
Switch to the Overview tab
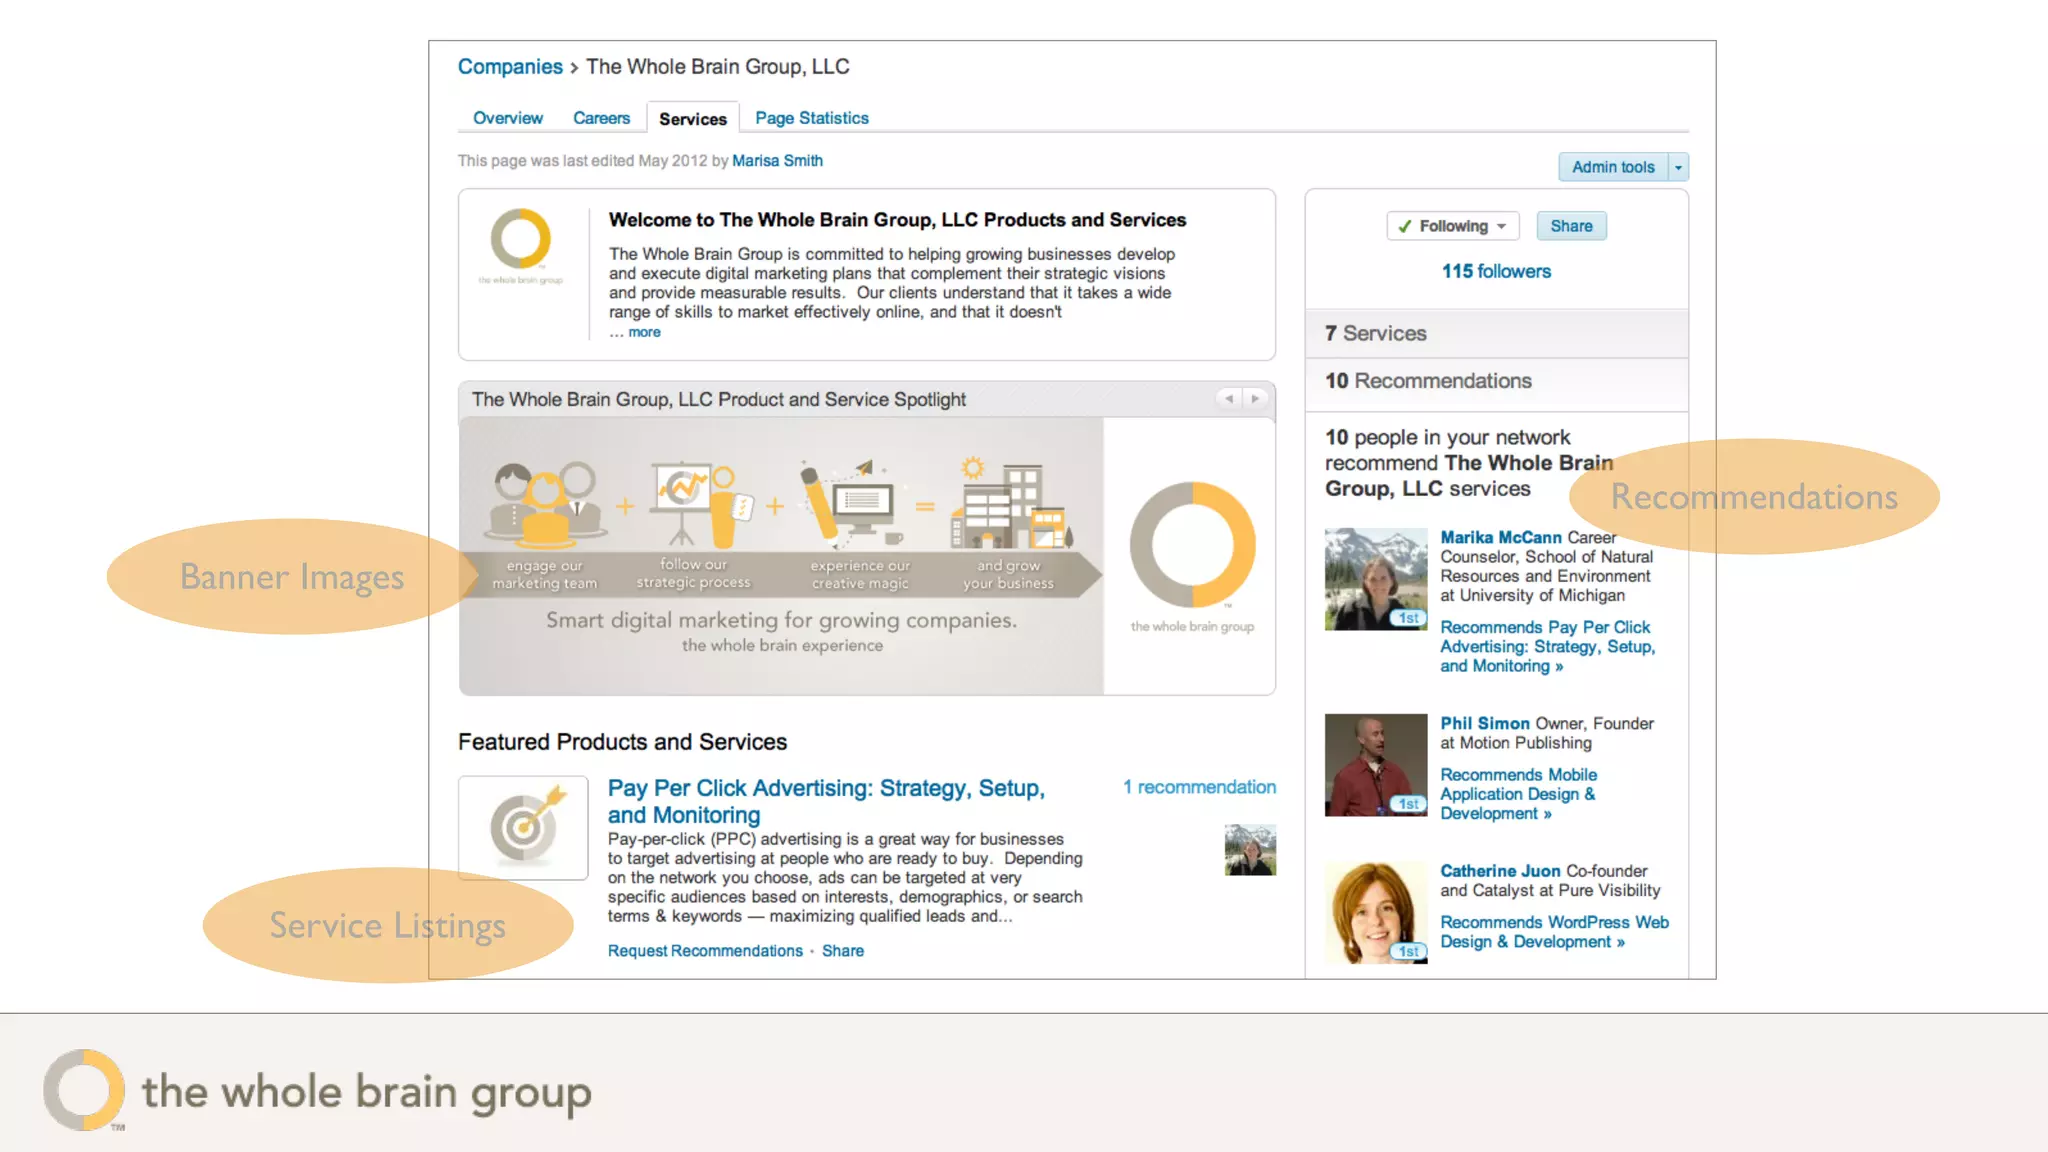(508, 118)
